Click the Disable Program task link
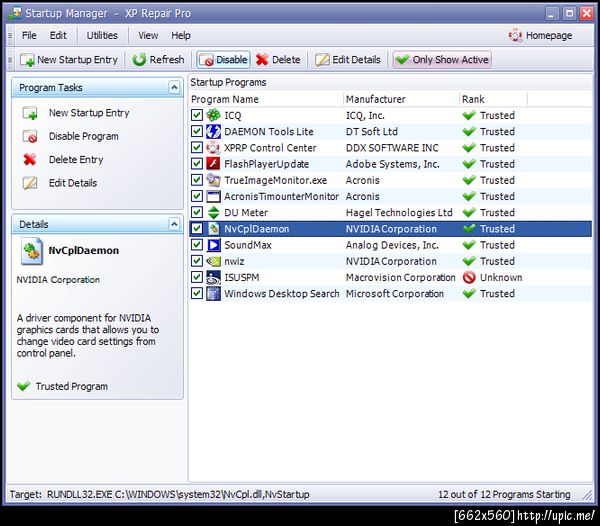 point(84,137)
